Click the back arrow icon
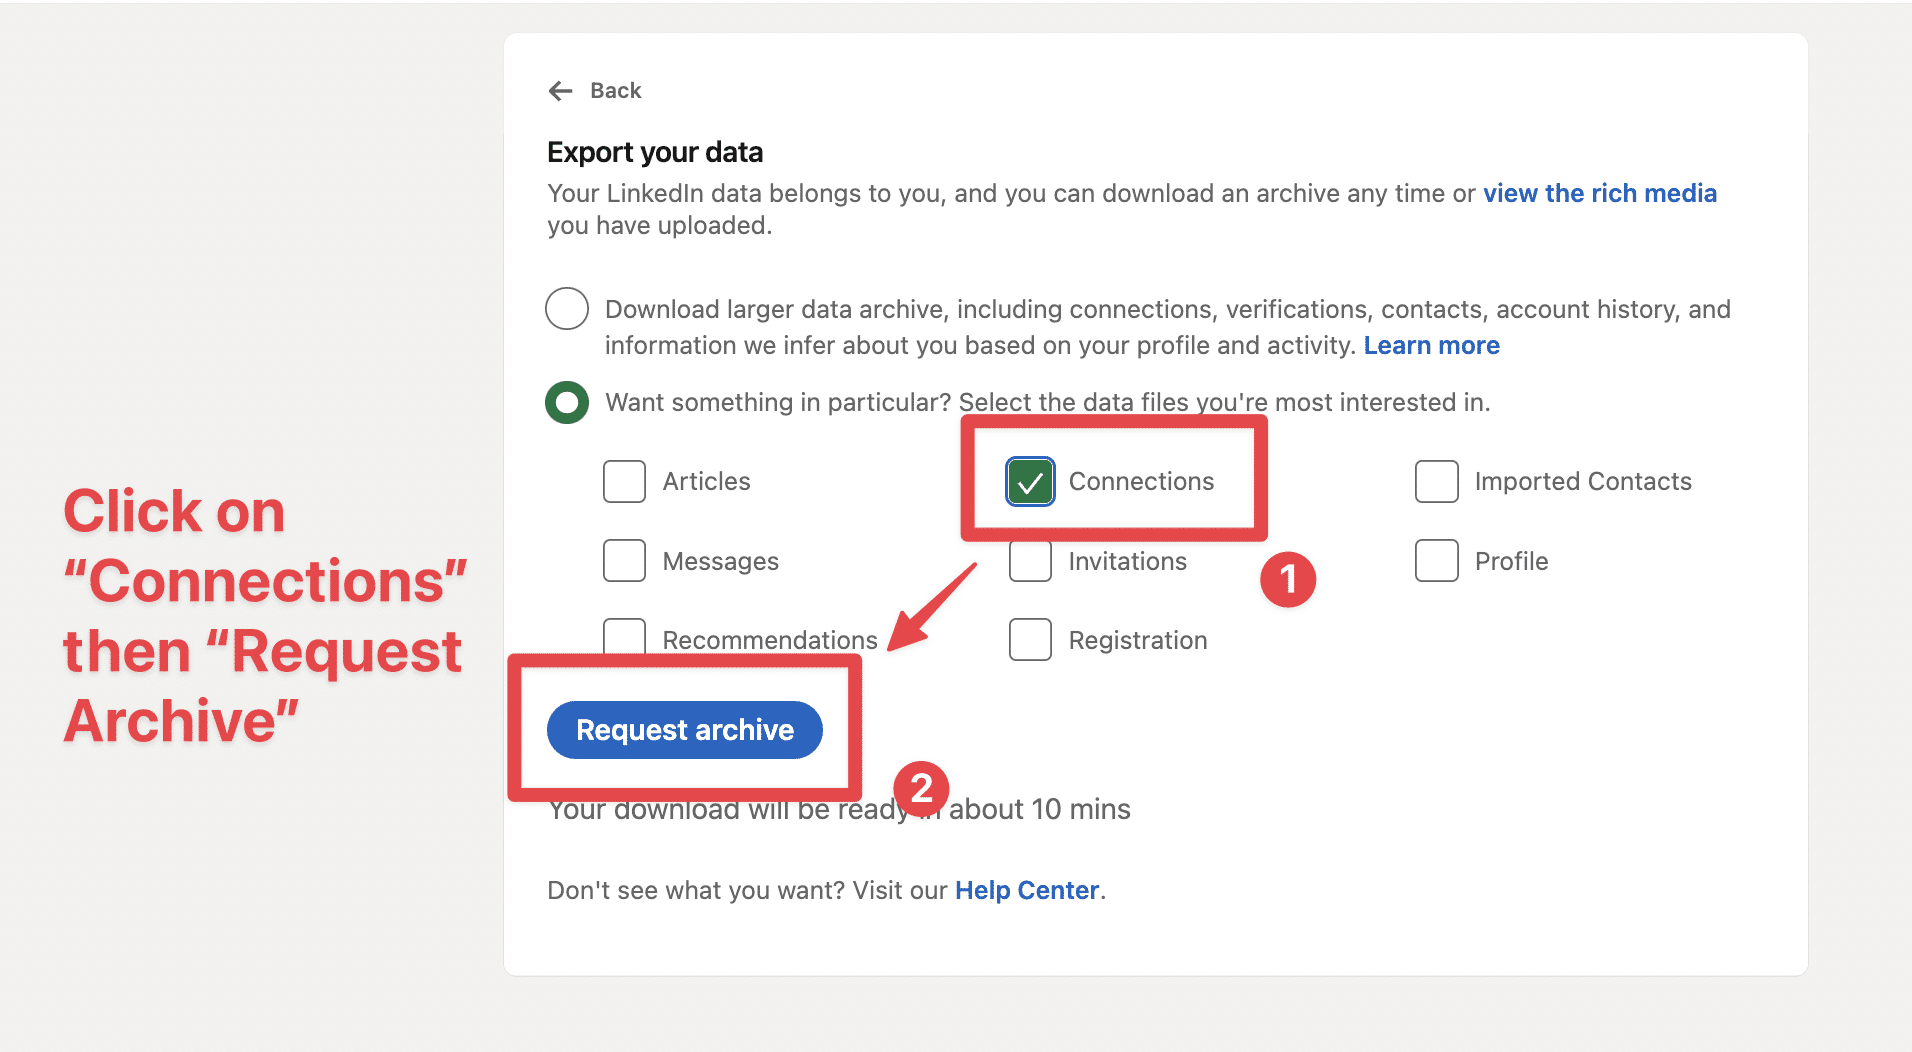The image size is (1912, 1052). 560,90
